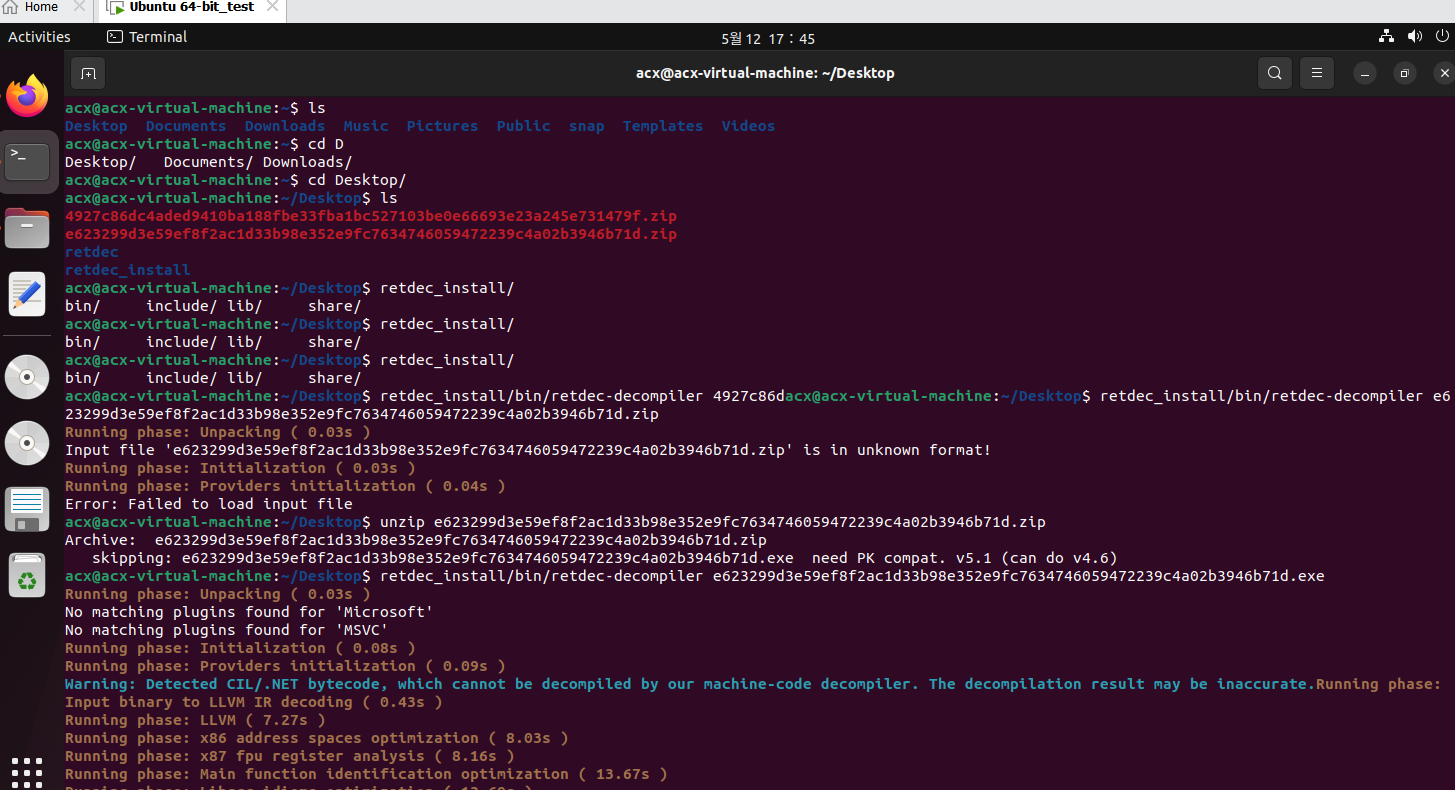
Task: Click the terminal title acx@acx-virtual-machine: ~/Desktop
Action: (765, 73)
